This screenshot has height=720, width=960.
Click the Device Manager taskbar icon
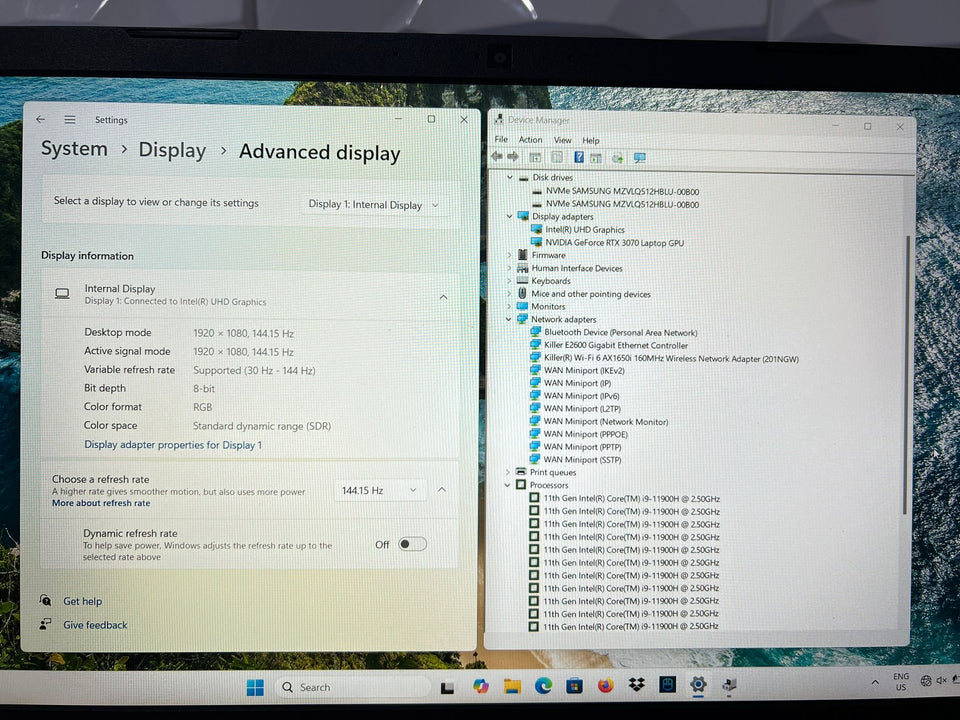click(729, 684)
